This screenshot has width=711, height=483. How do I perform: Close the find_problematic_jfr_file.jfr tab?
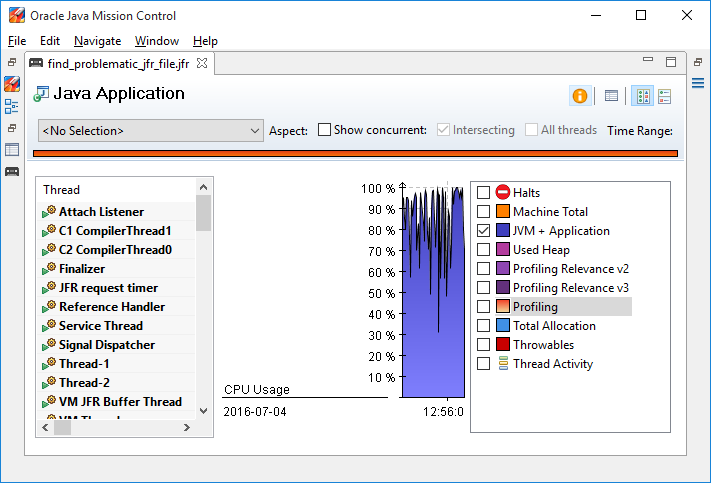click(x=201, y=63)
